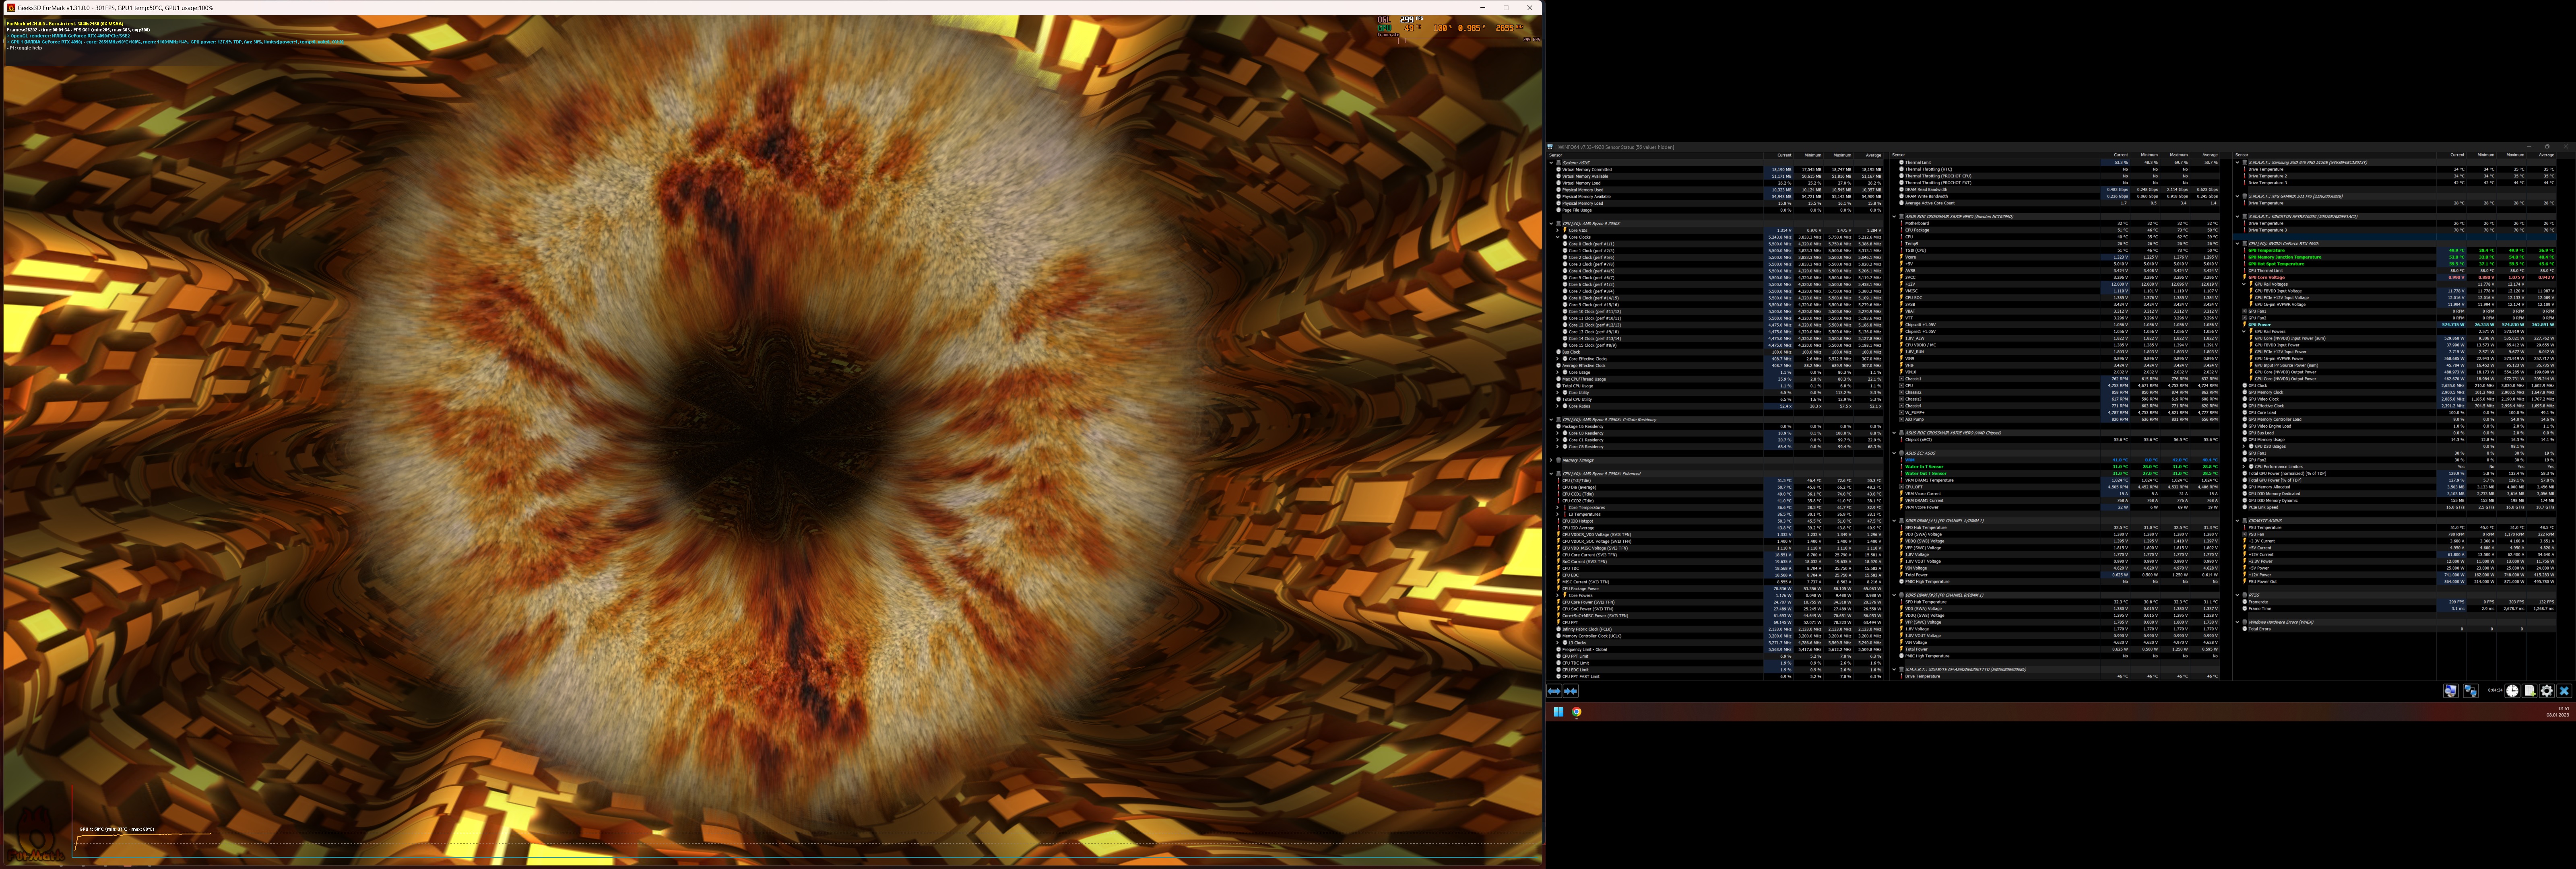Collapse the GPU Rail Powers node

point(2244,332)
